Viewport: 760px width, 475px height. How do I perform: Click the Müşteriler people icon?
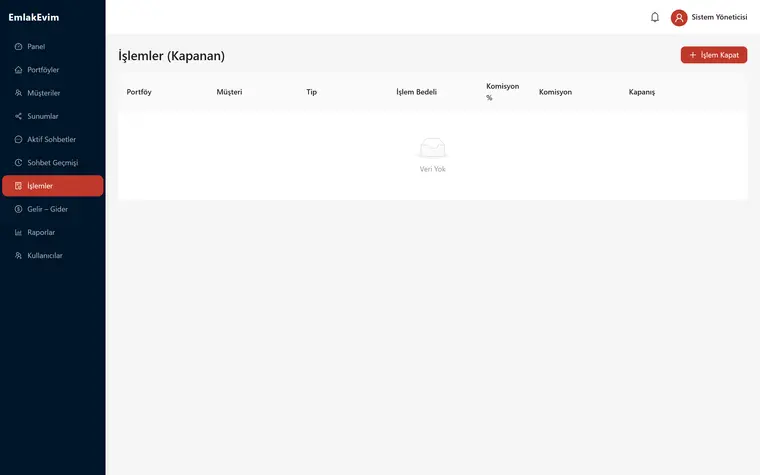(18, 93)
